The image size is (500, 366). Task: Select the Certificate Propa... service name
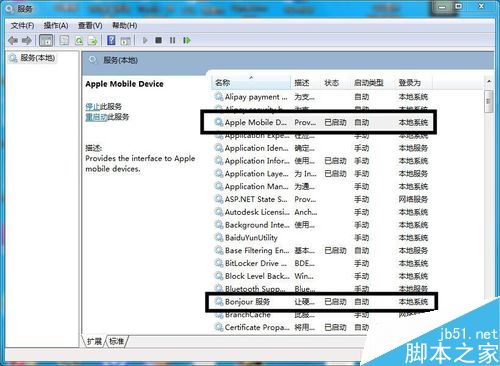pyautogui.click(x=257, y=327)
